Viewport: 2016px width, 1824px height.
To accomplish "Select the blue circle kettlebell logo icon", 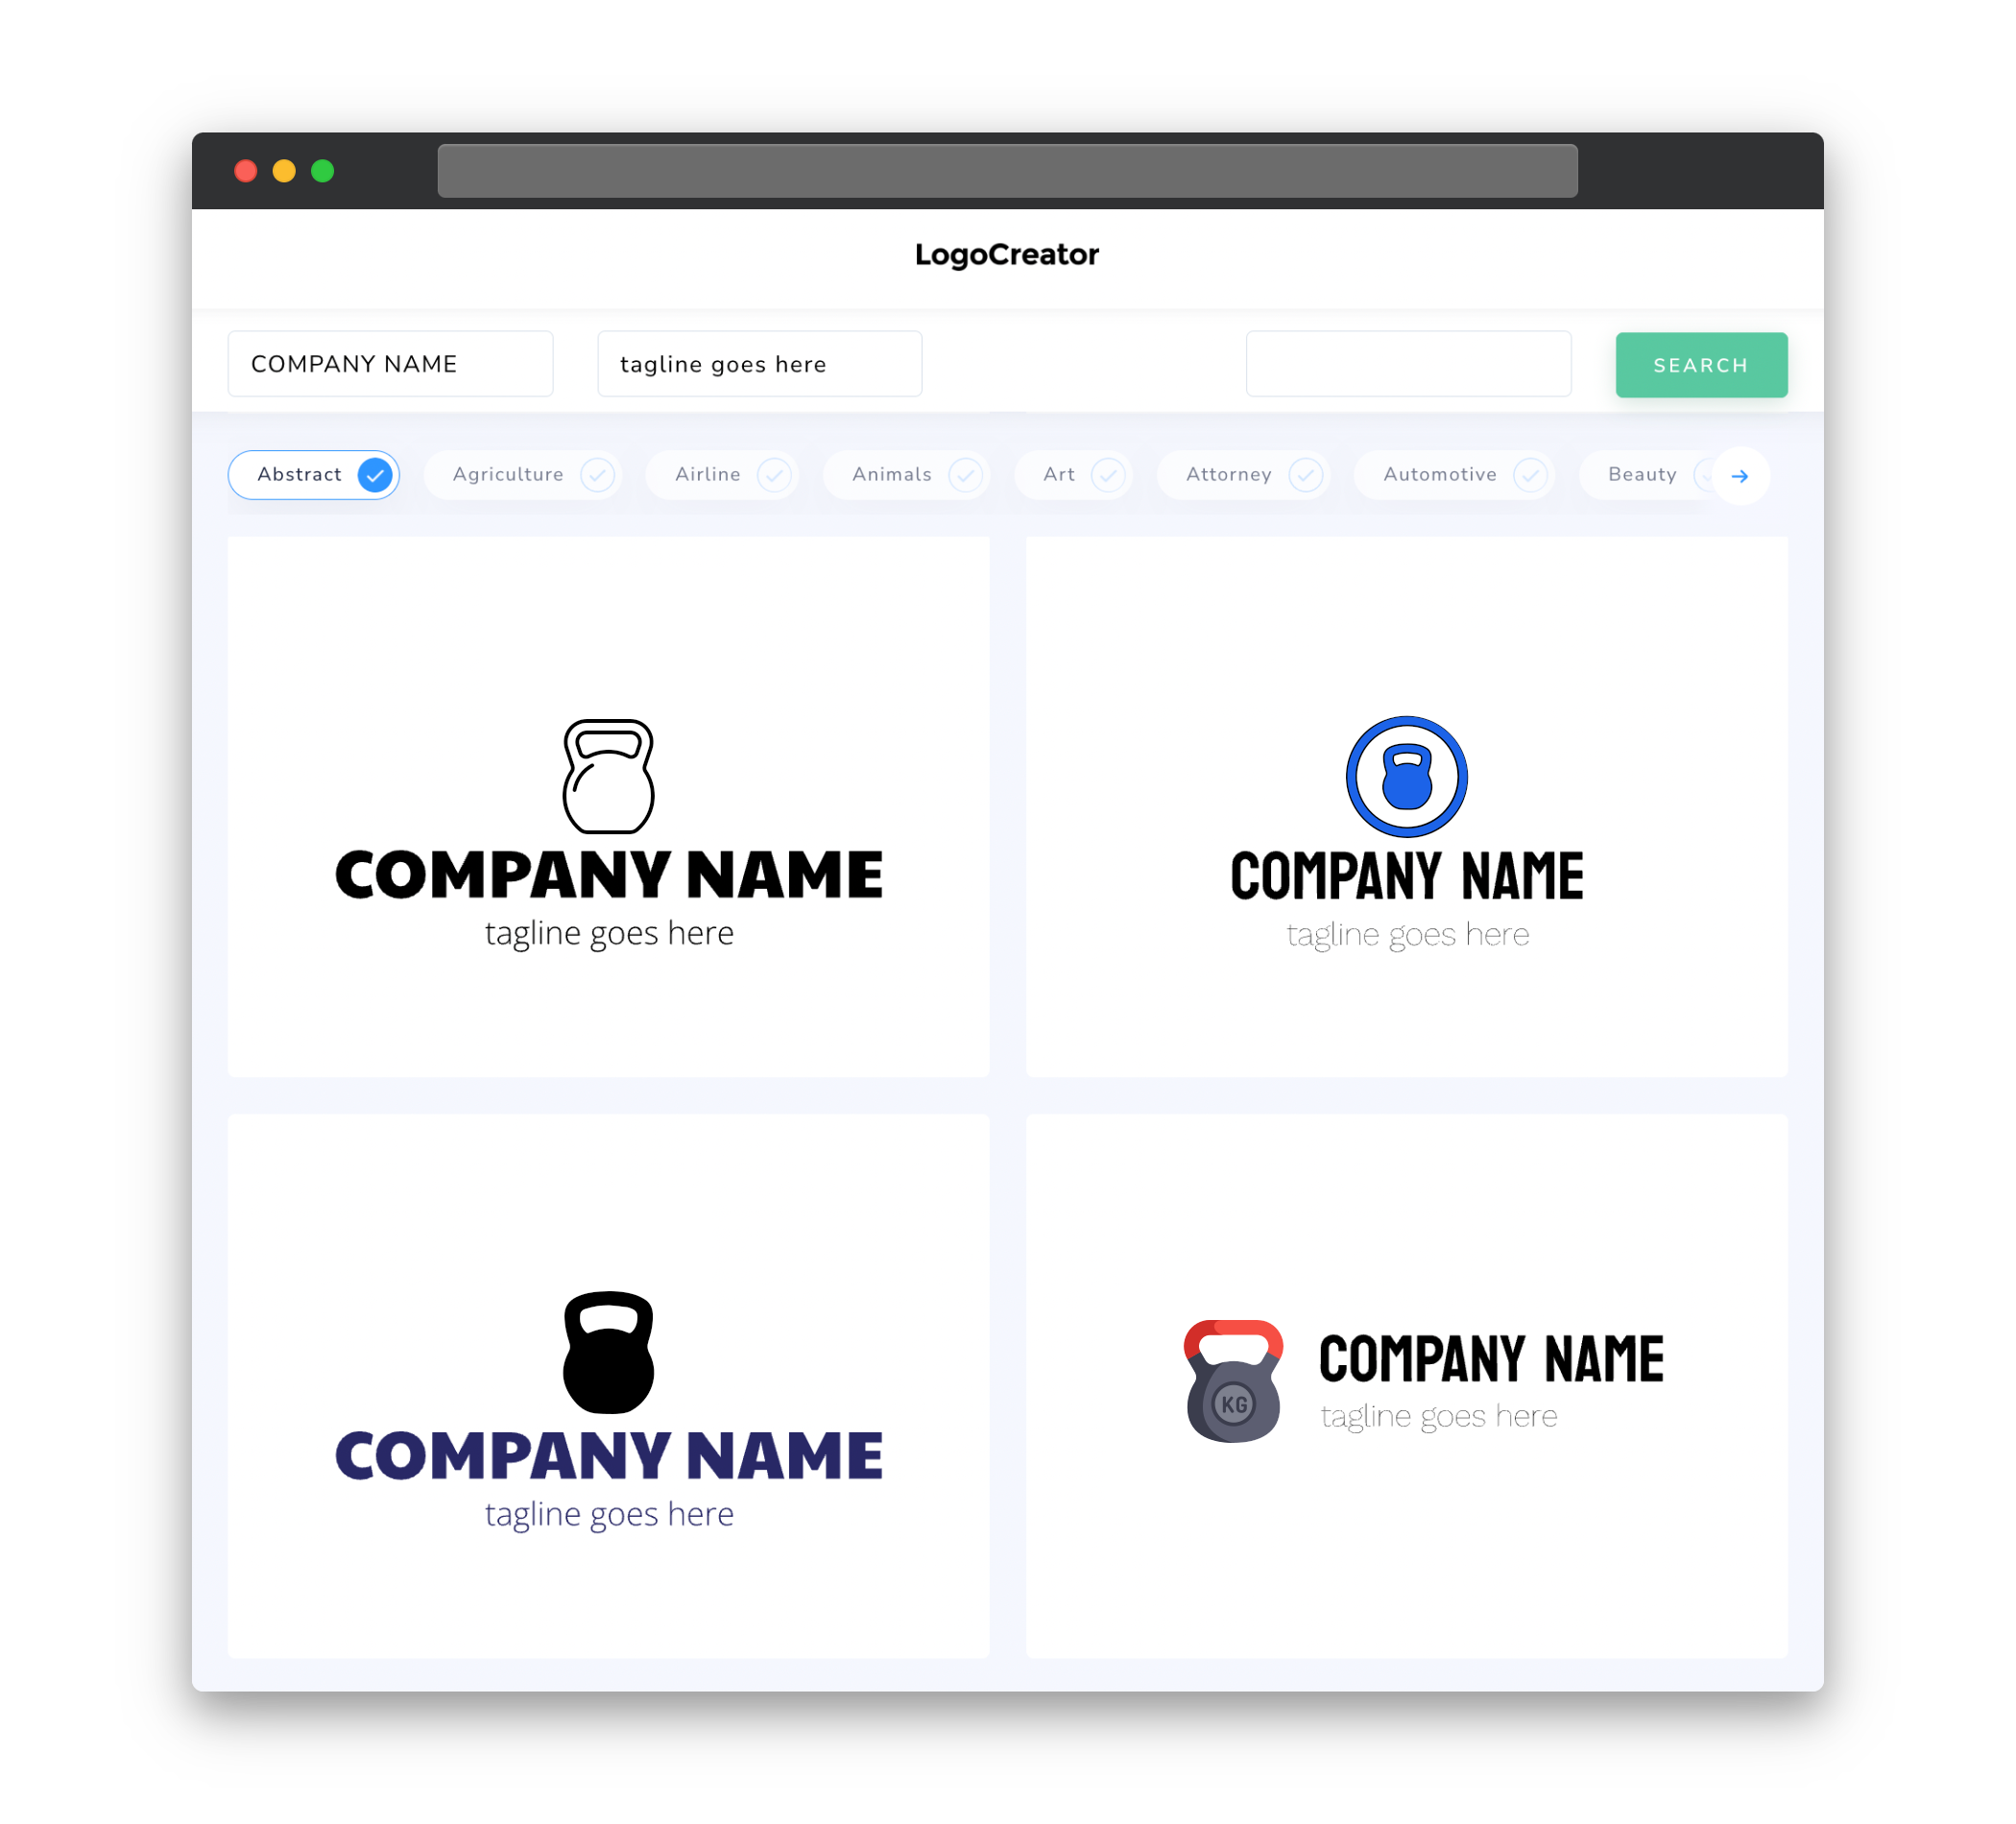I will [1404, 776].
